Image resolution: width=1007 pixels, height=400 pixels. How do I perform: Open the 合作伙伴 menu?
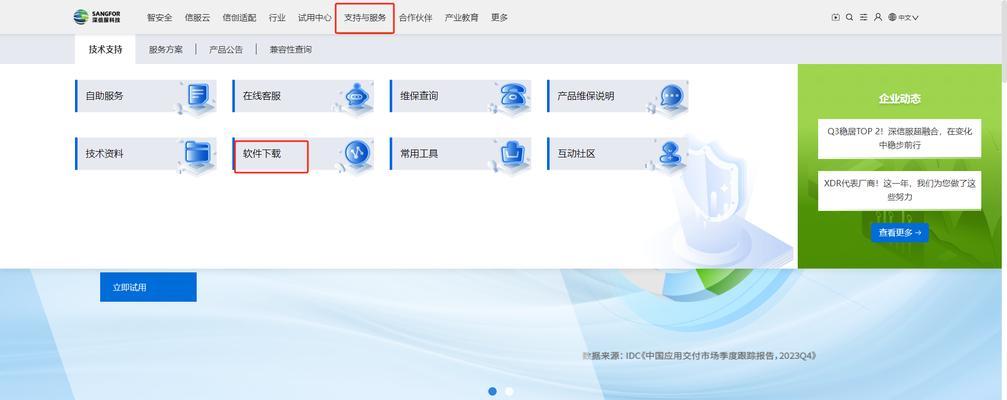click(416, 18)
